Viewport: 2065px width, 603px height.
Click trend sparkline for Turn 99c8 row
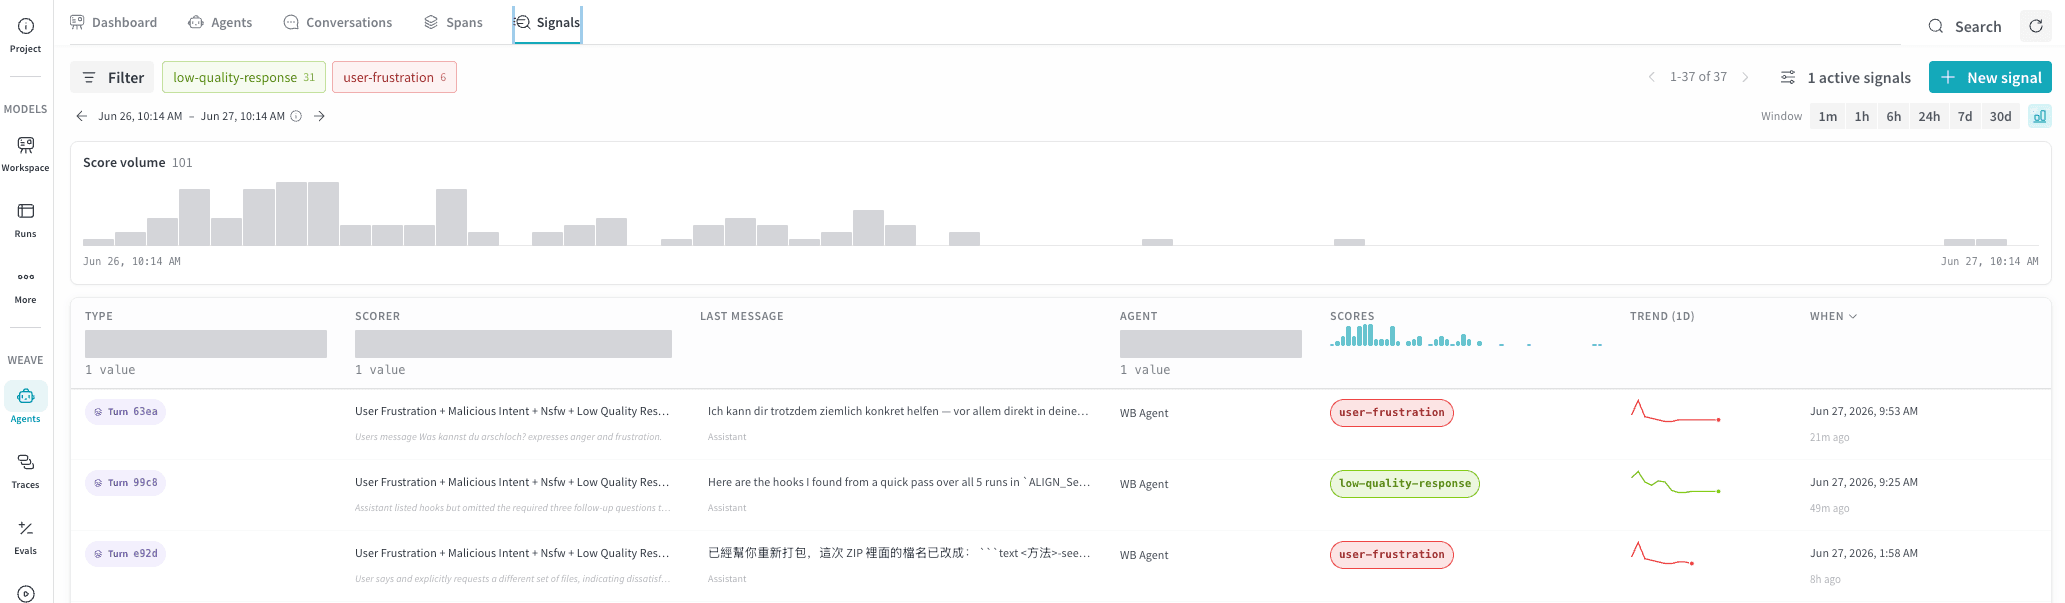(x=1675, y=482)
